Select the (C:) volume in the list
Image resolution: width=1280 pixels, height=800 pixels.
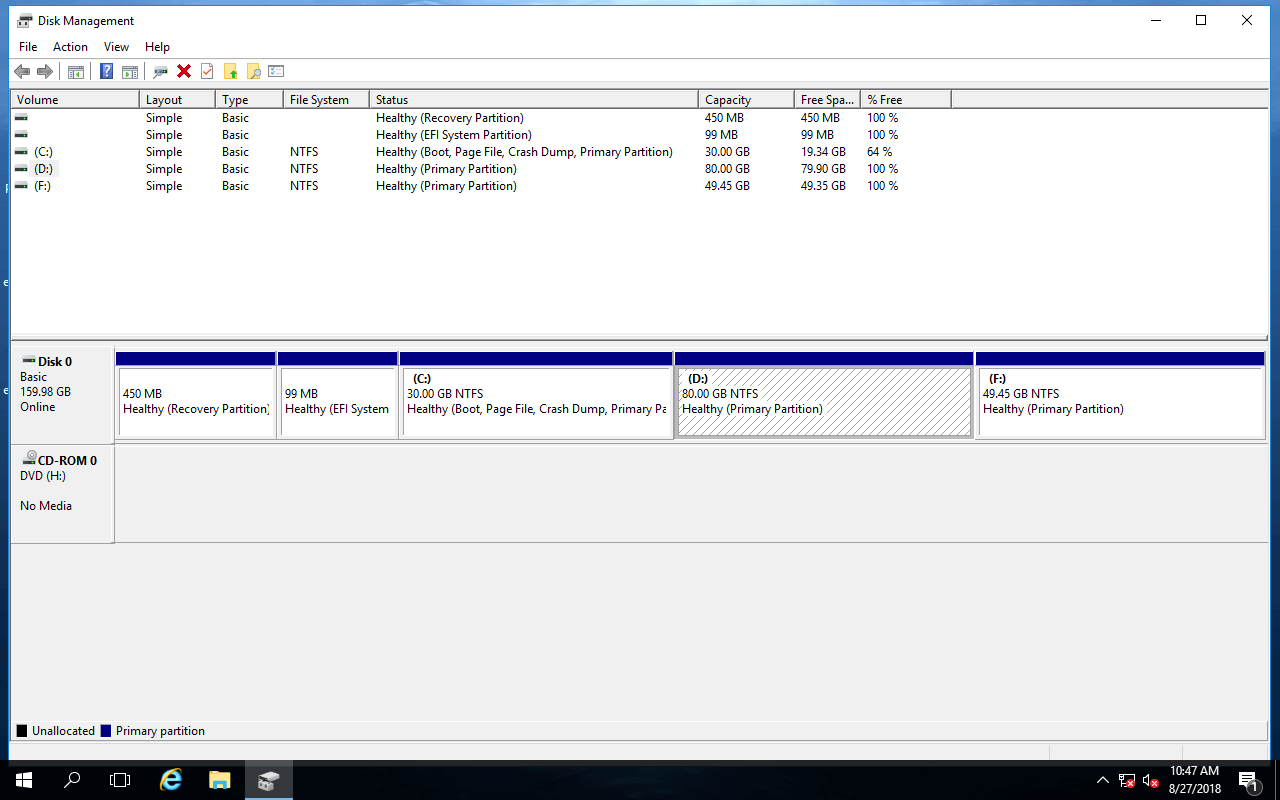(x=43, y=152)
